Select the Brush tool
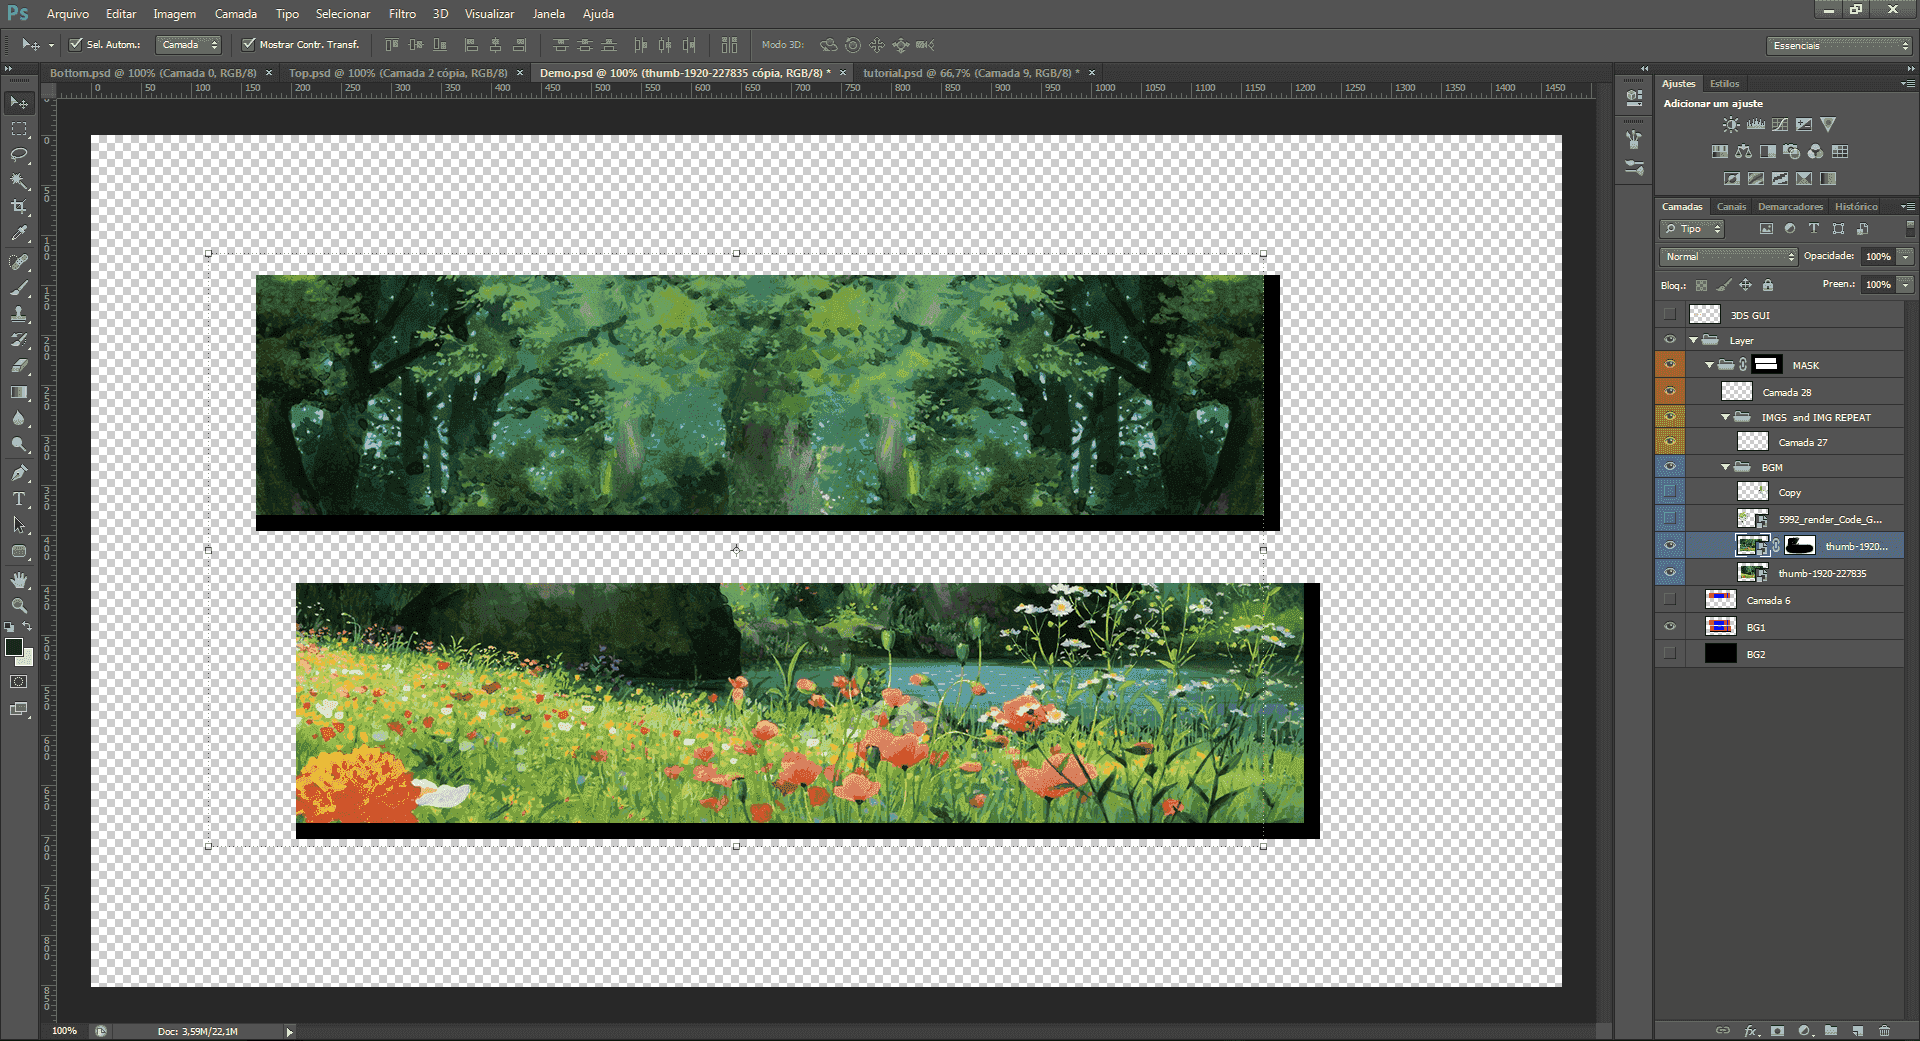1920x1041 pixels. 19,288
